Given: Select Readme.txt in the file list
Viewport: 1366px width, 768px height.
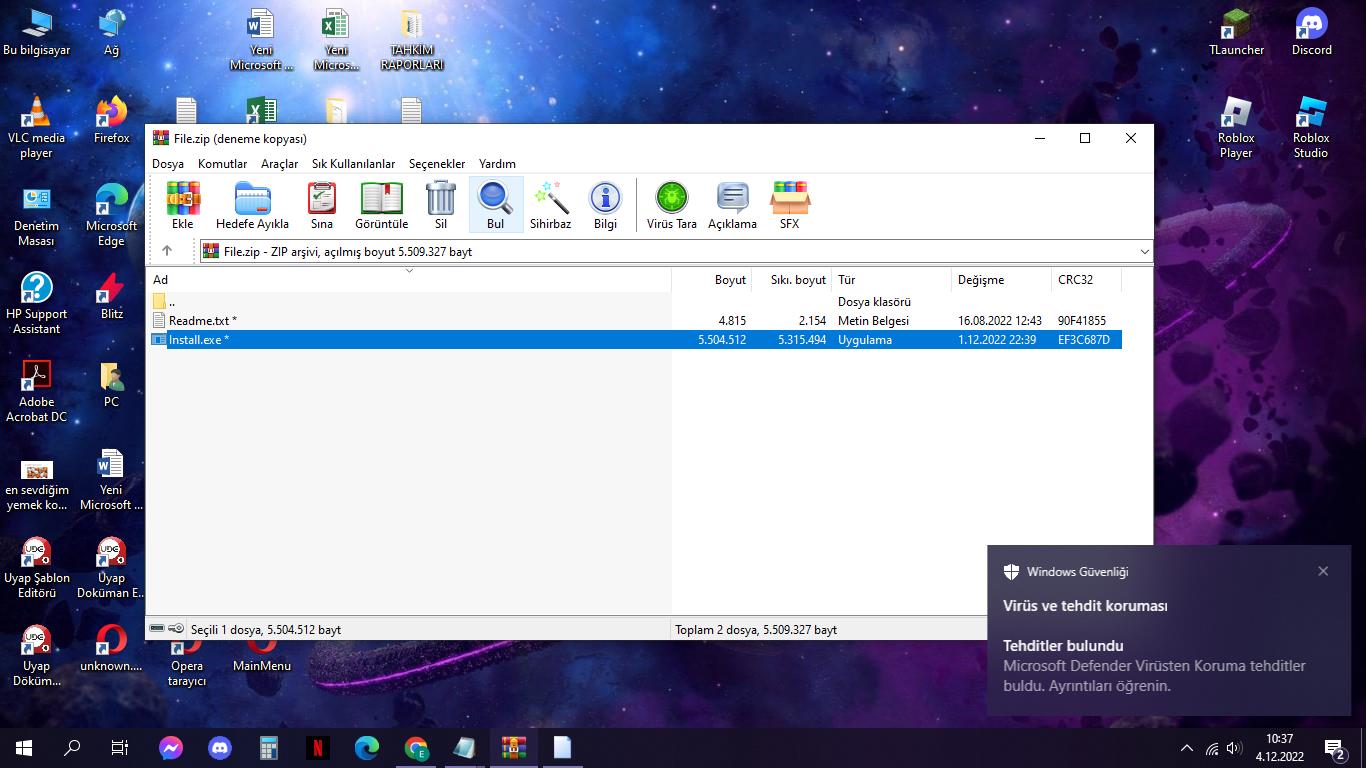Looking at the screenshot, I should (x=202, y=321).
